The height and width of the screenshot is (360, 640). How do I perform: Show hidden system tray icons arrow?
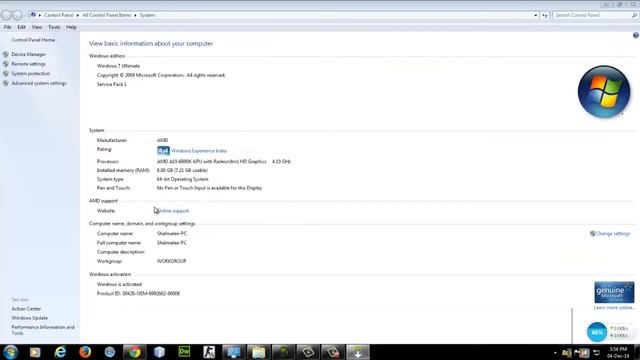(555, 353)
